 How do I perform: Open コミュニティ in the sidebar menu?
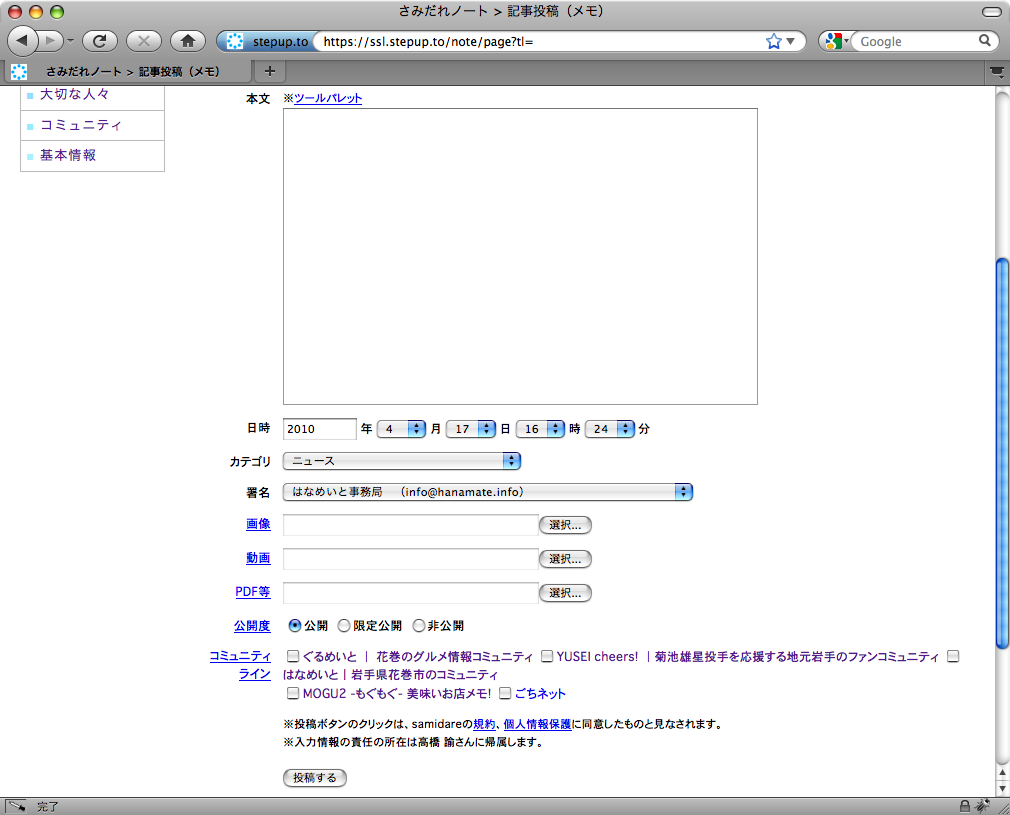pos(80,125)
